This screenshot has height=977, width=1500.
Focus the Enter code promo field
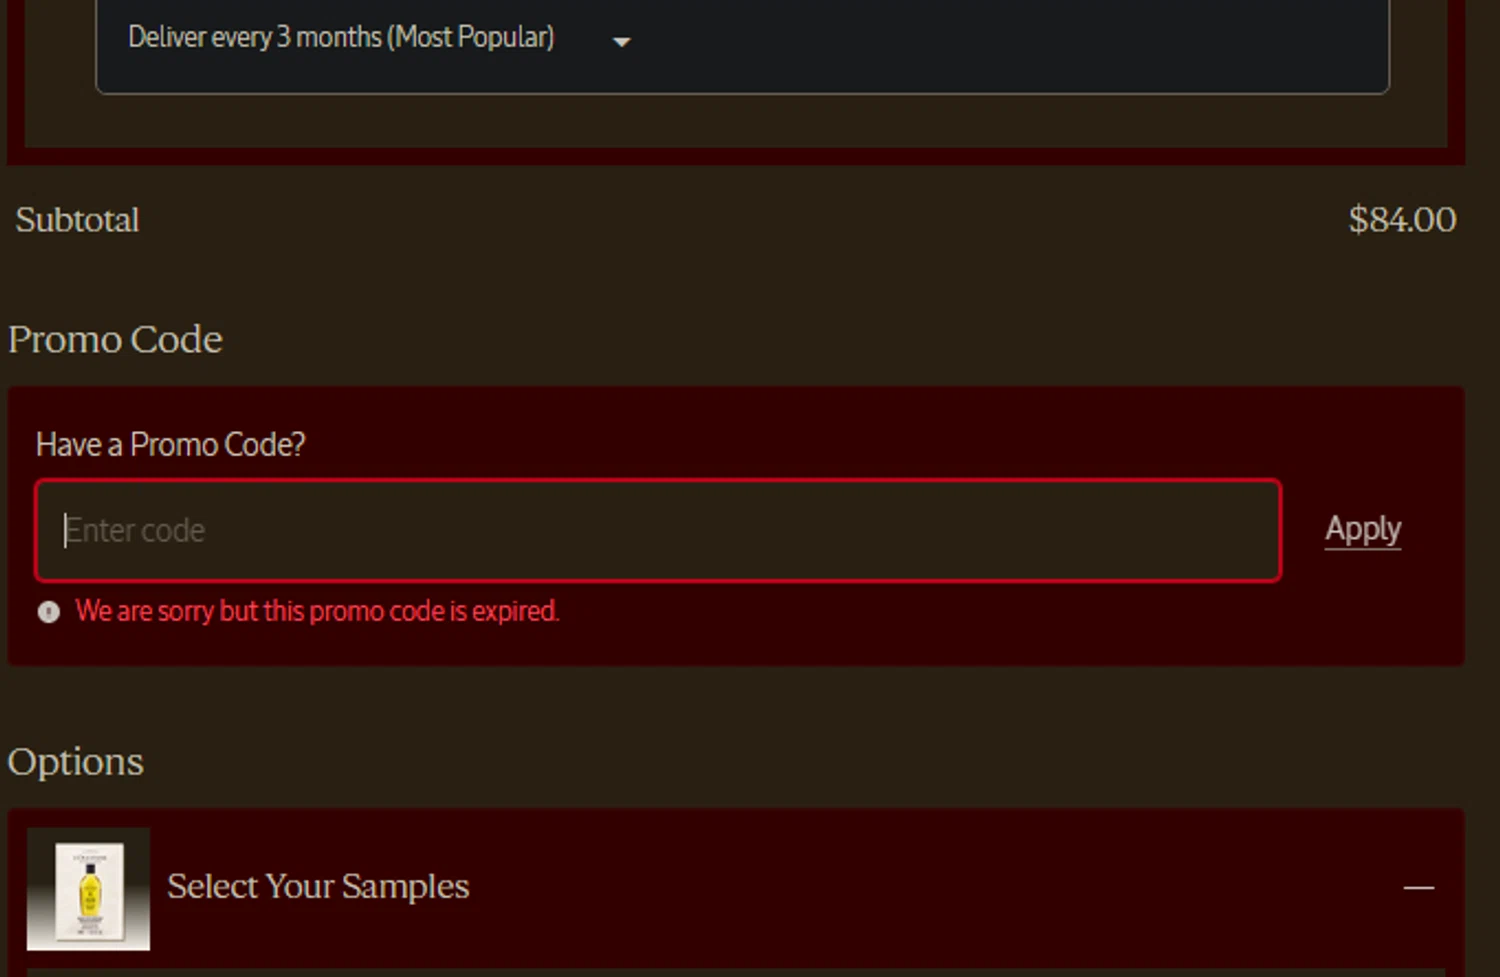658,530
